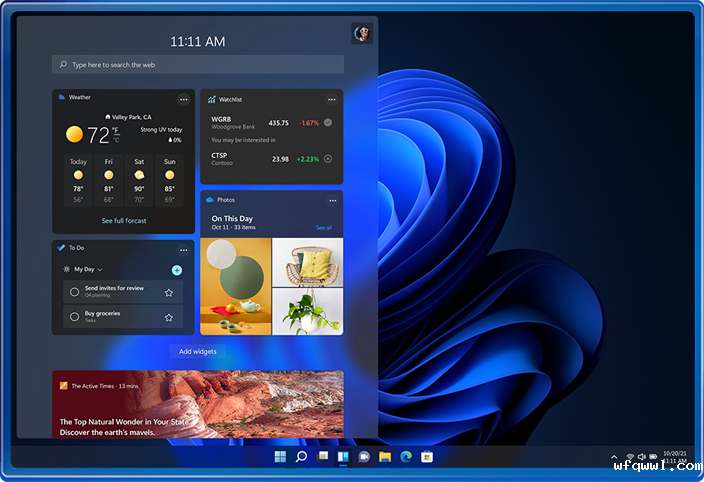Open the Chat app in taskbar
Screen dimensions: 704x482
[364, 457]
